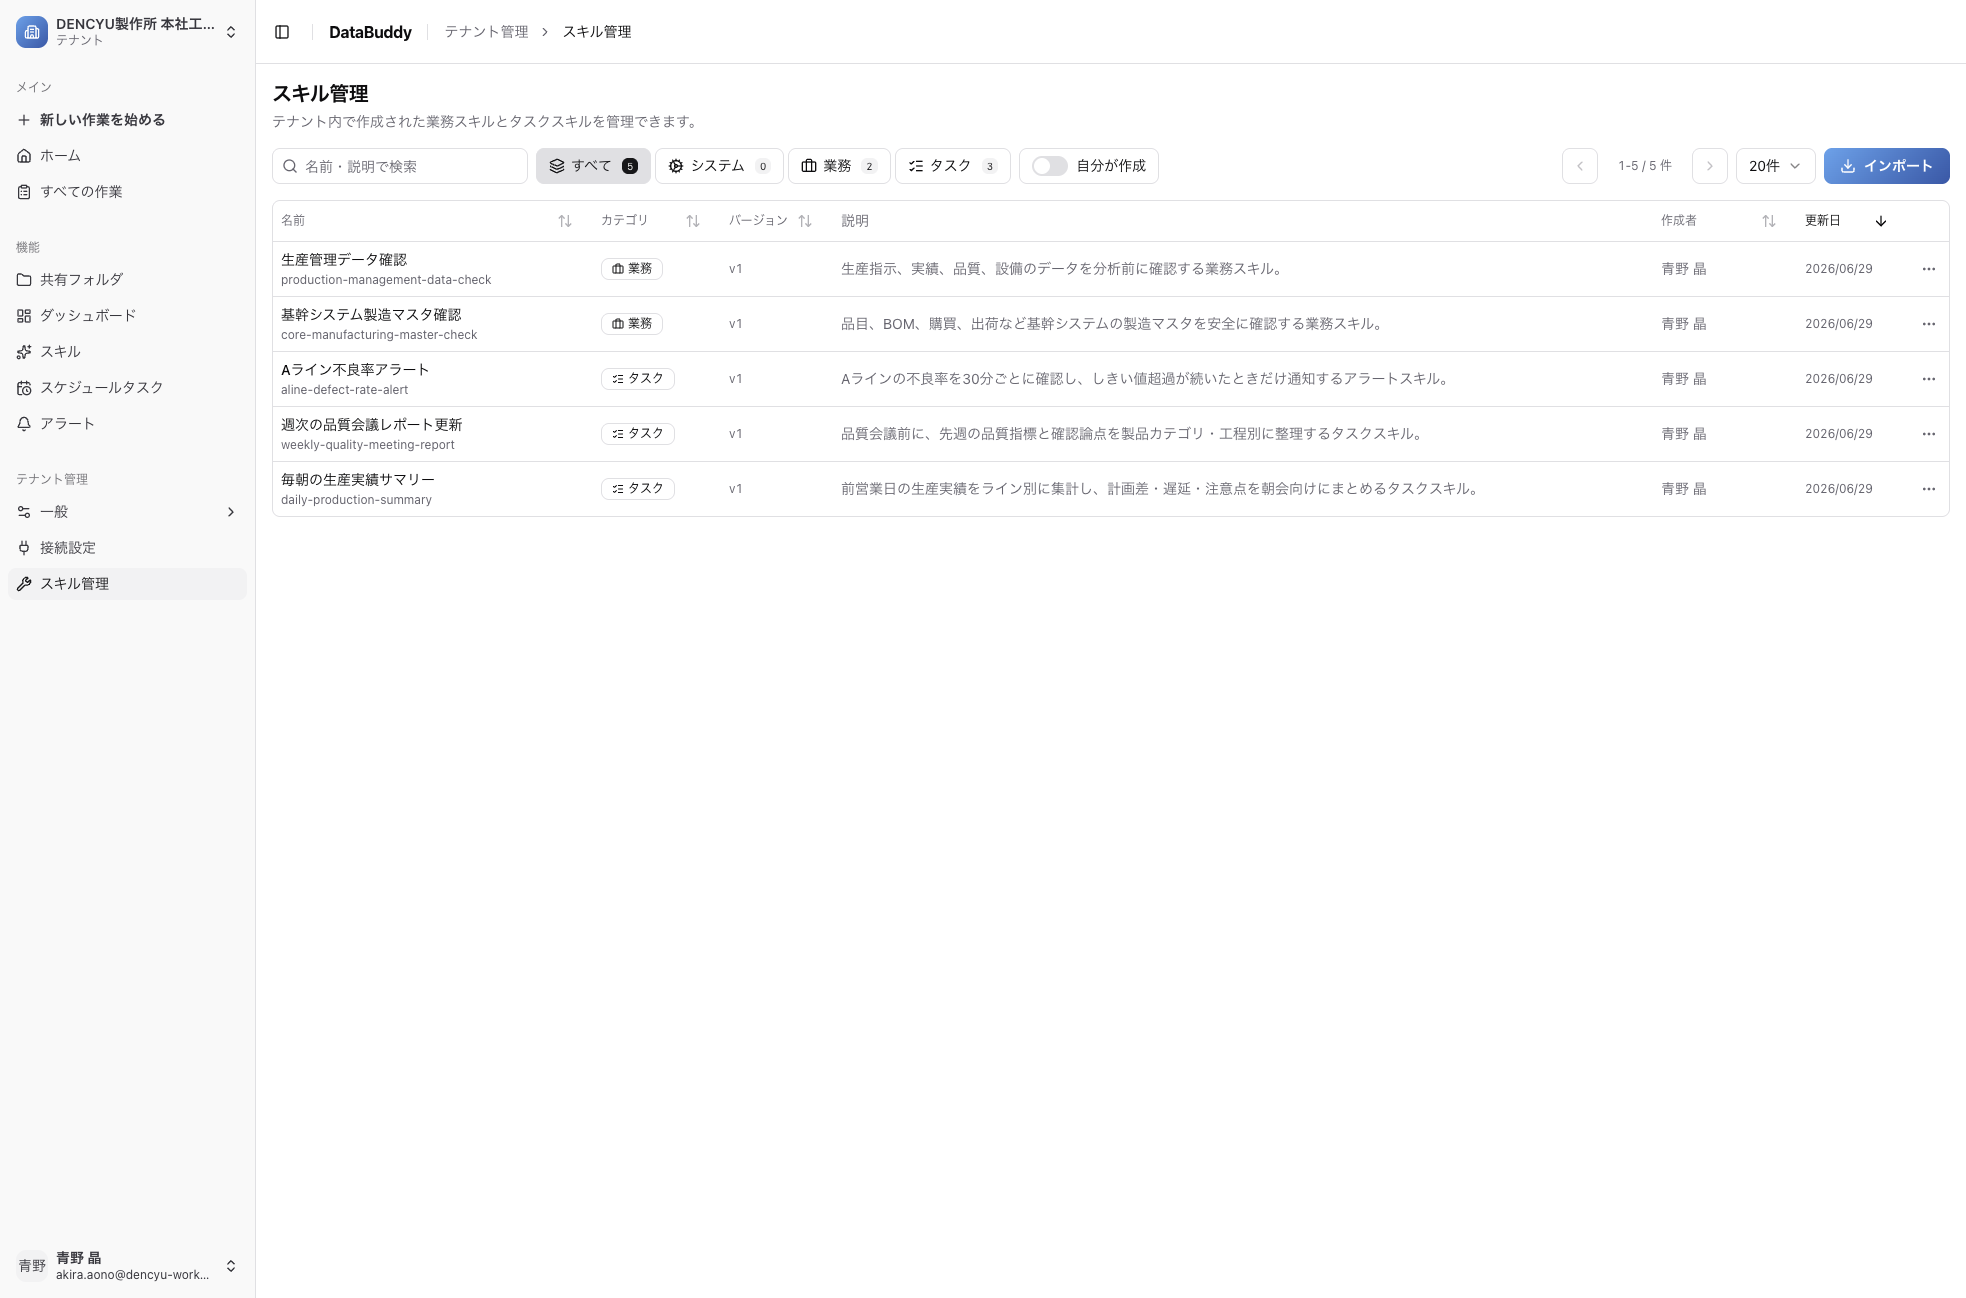Open more options for 生産管理データ確認
Viewport: 1966px width, 1298px height.
click(x=1929, y=269)
